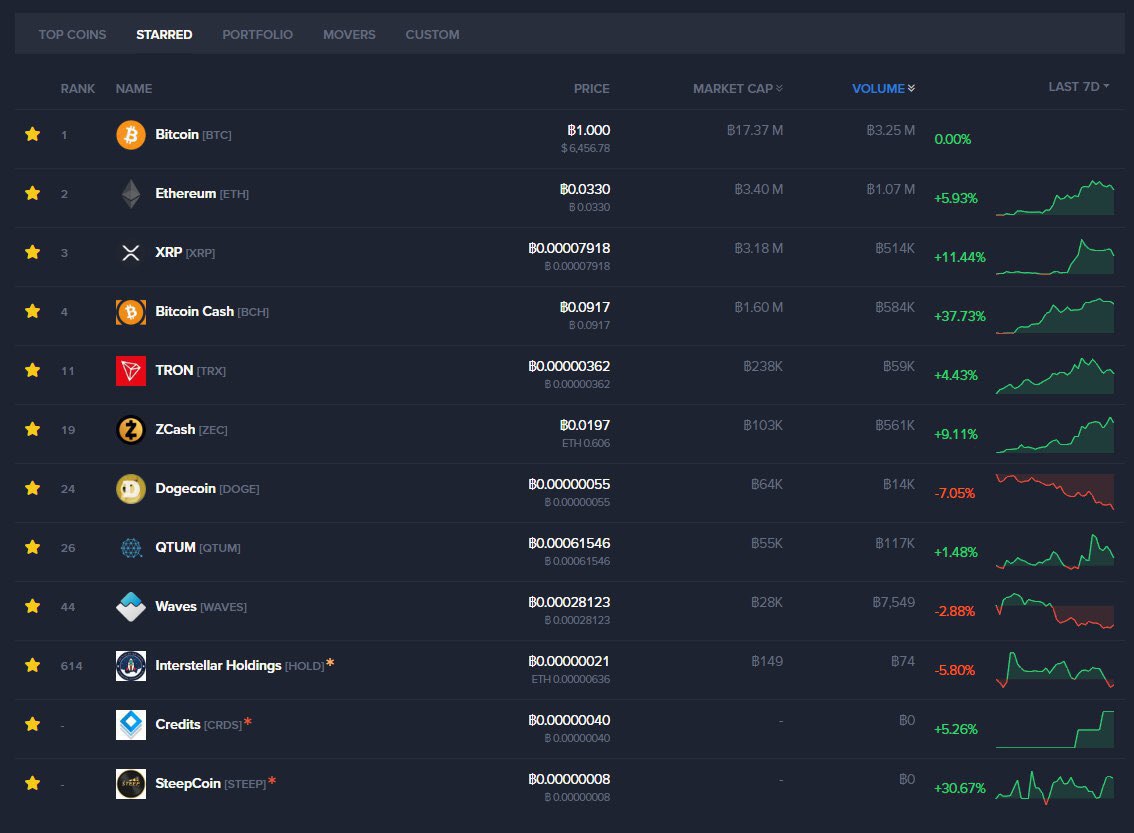Click TRON price ฿0.00000362
1134x833 pixels.
(569, 366)
